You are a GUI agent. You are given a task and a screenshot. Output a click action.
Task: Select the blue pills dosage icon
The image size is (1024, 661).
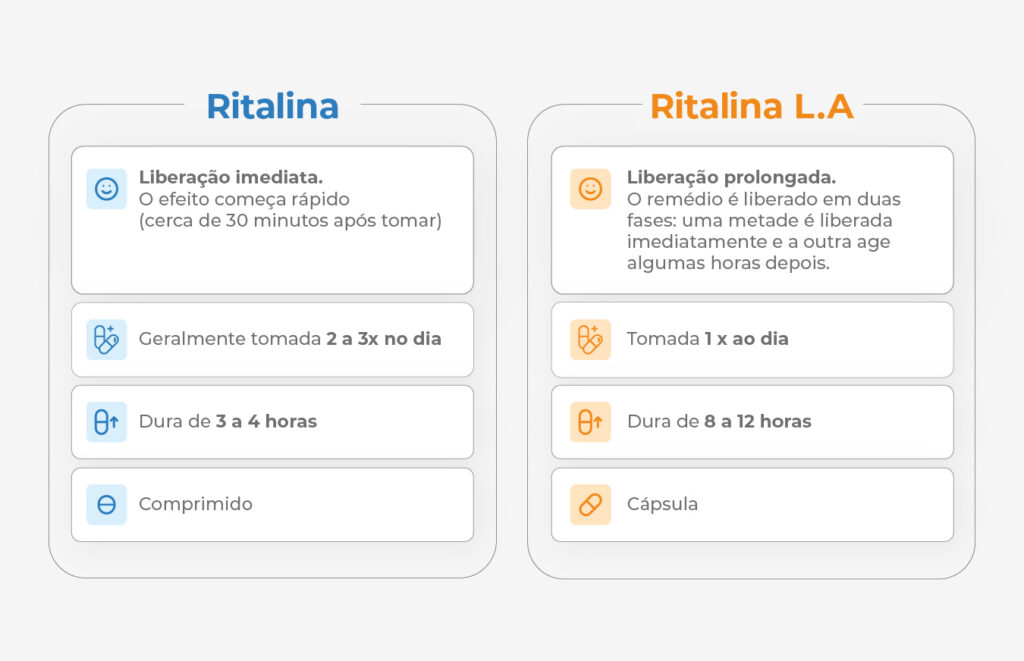tap(106, 340)
